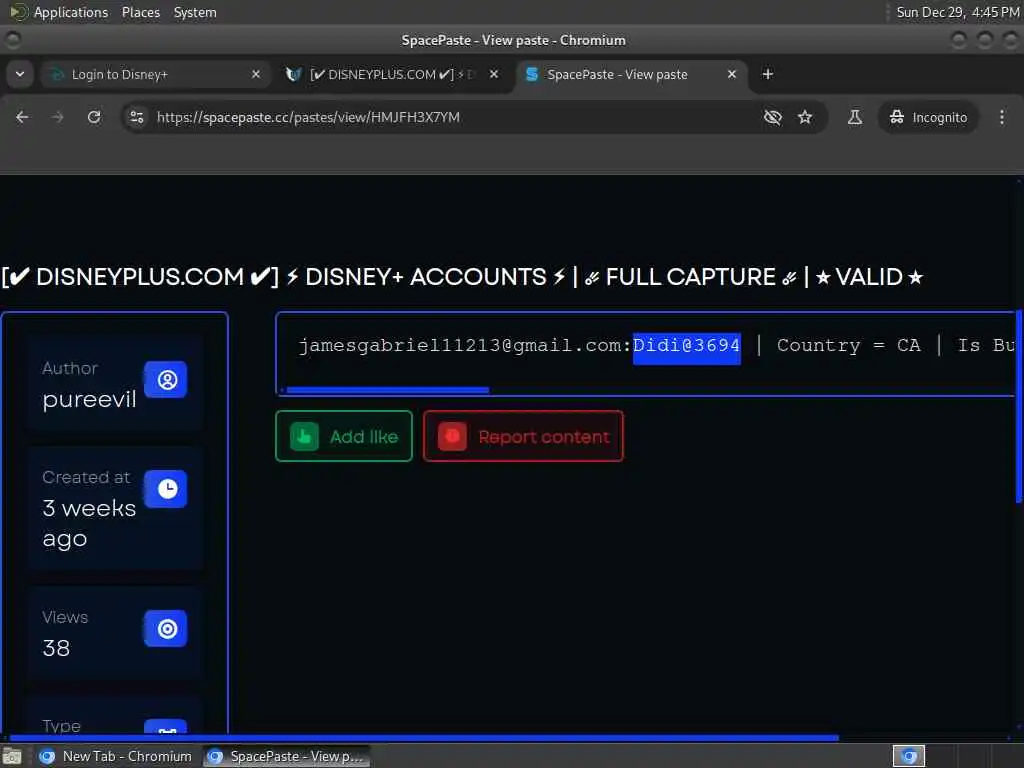Click the workspace switcher in bottom panel
This screenshot has height=768, width=1024.
[908, 756]
